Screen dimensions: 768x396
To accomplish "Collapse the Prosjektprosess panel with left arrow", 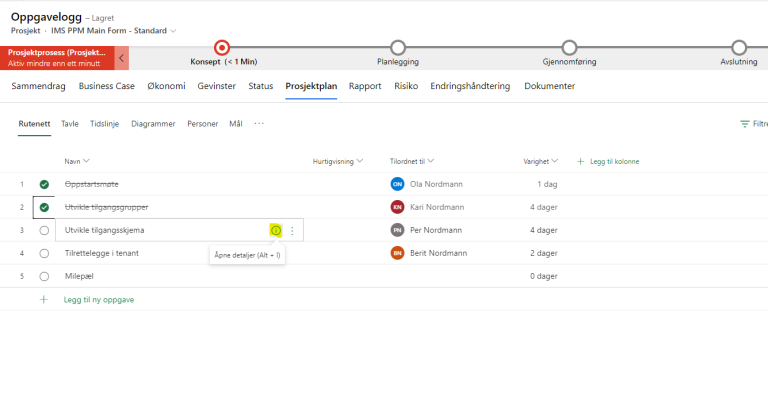I will click(121, 58).
